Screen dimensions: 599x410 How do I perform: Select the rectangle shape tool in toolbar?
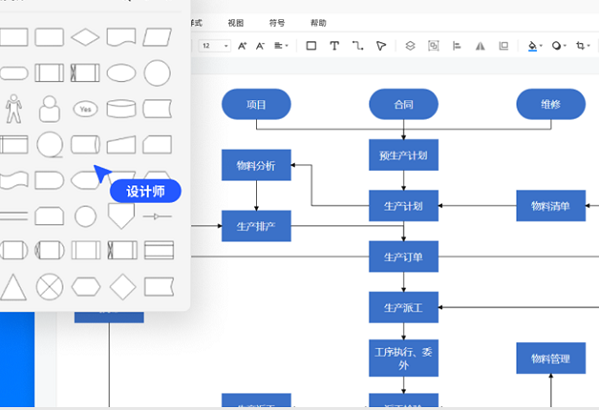tap(311, 46)
